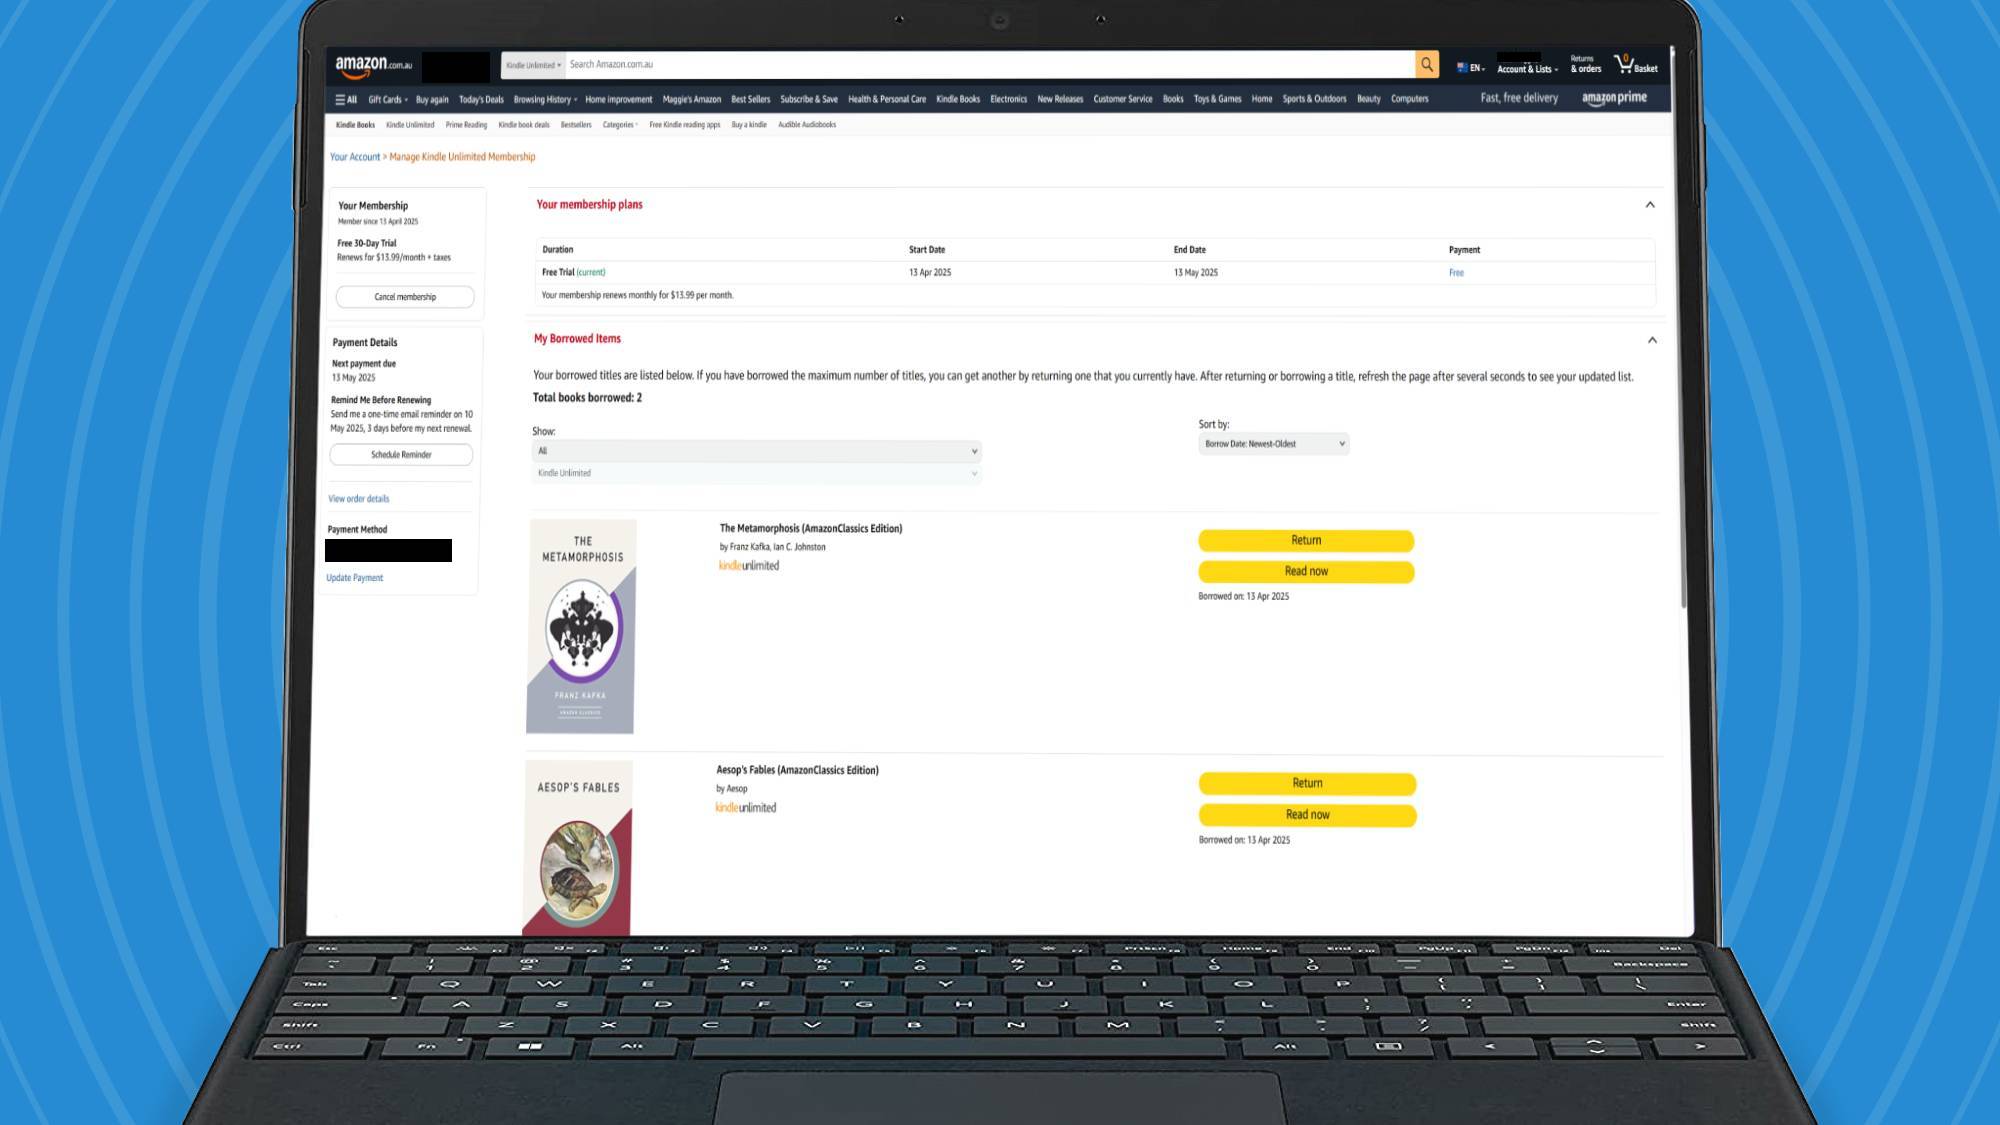Collapse the Your membership plans section
The width and height of the screenshot is (2000, 1125).
[x=1650, y=204]
